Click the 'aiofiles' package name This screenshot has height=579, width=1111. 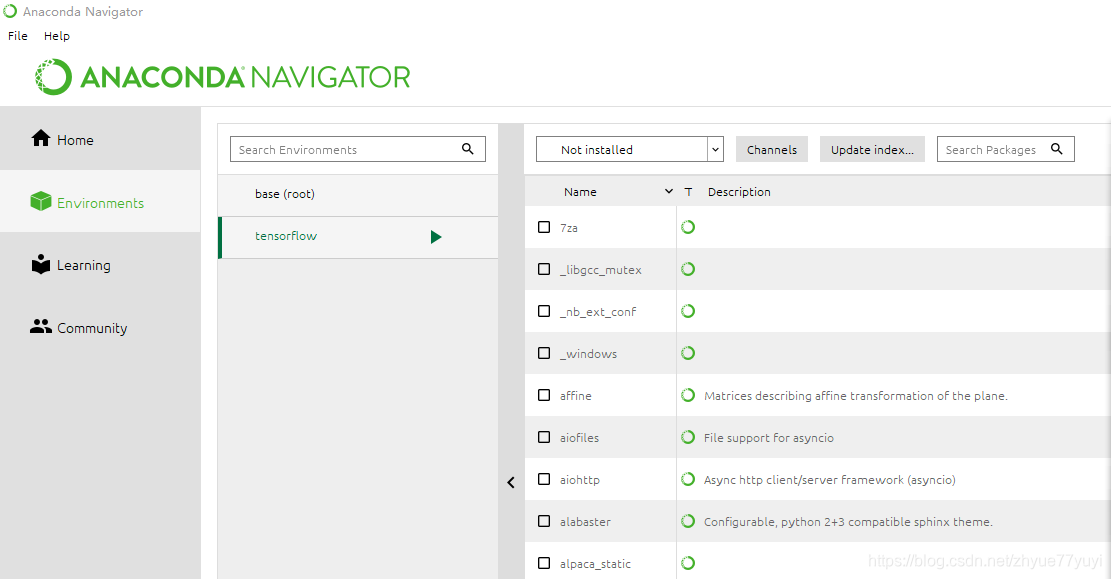click(x=580, y=438)
